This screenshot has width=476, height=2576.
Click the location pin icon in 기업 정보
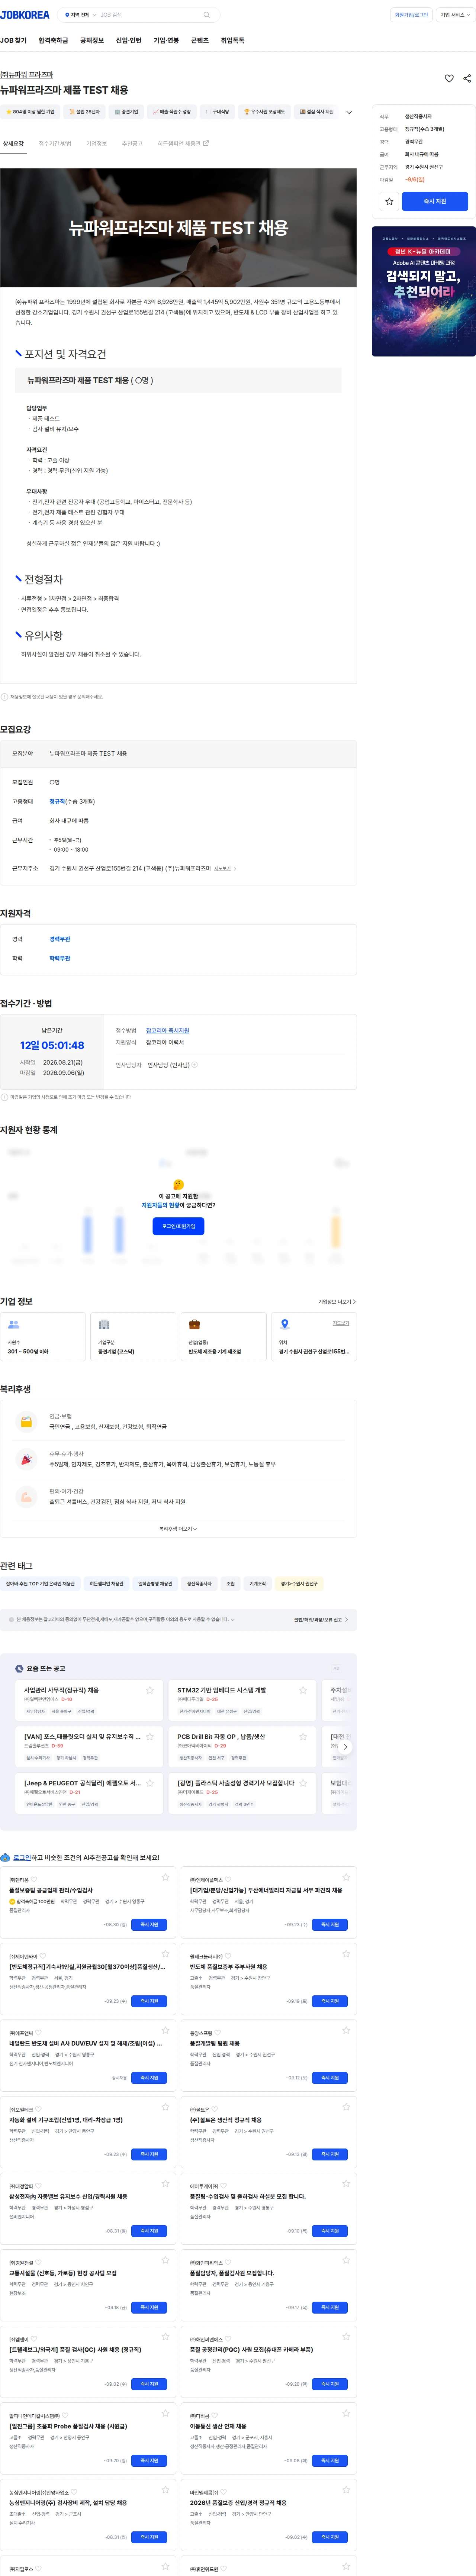tap(285, 1324)
